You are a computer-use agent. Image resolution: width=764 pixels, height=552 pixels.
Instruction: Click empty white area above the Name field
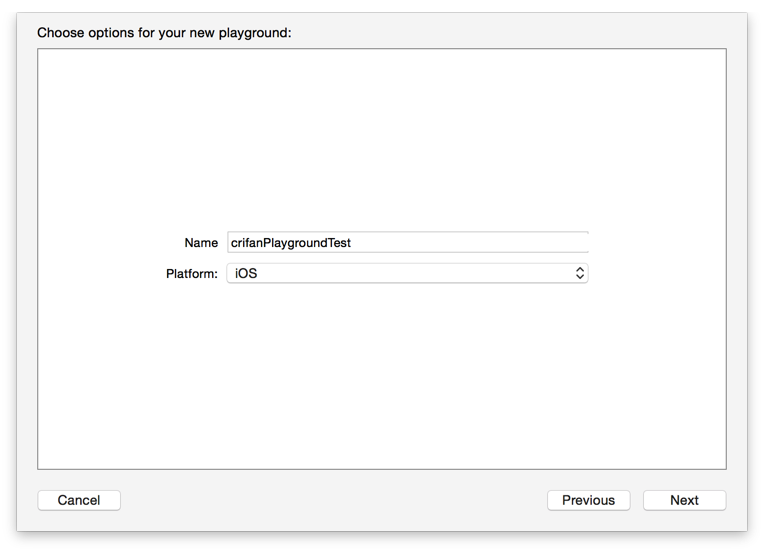pos(380,140)
